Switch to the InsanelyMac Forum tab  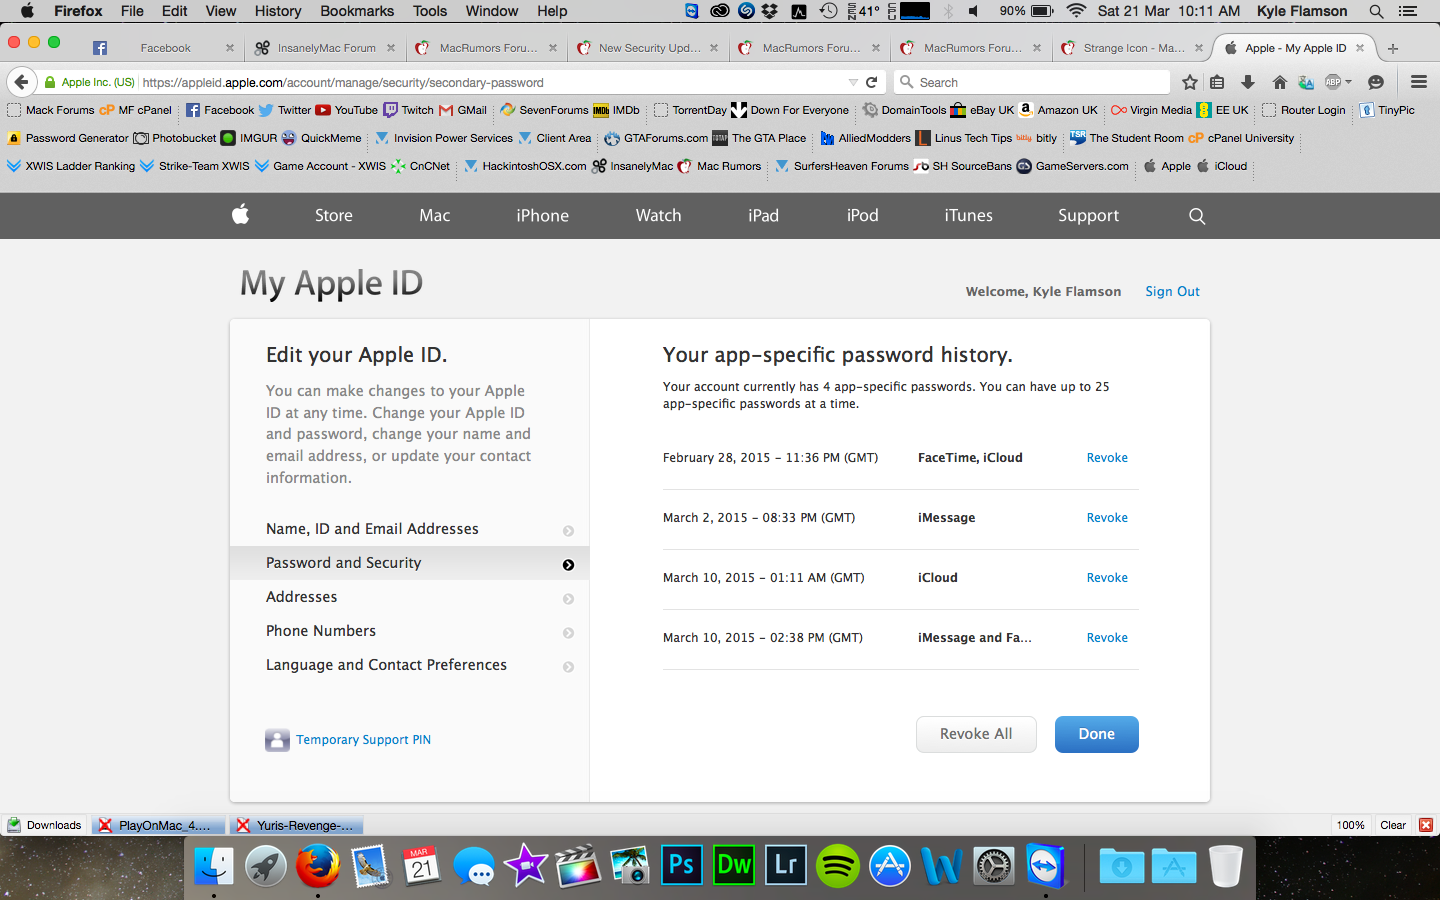[x=325, y=48]
